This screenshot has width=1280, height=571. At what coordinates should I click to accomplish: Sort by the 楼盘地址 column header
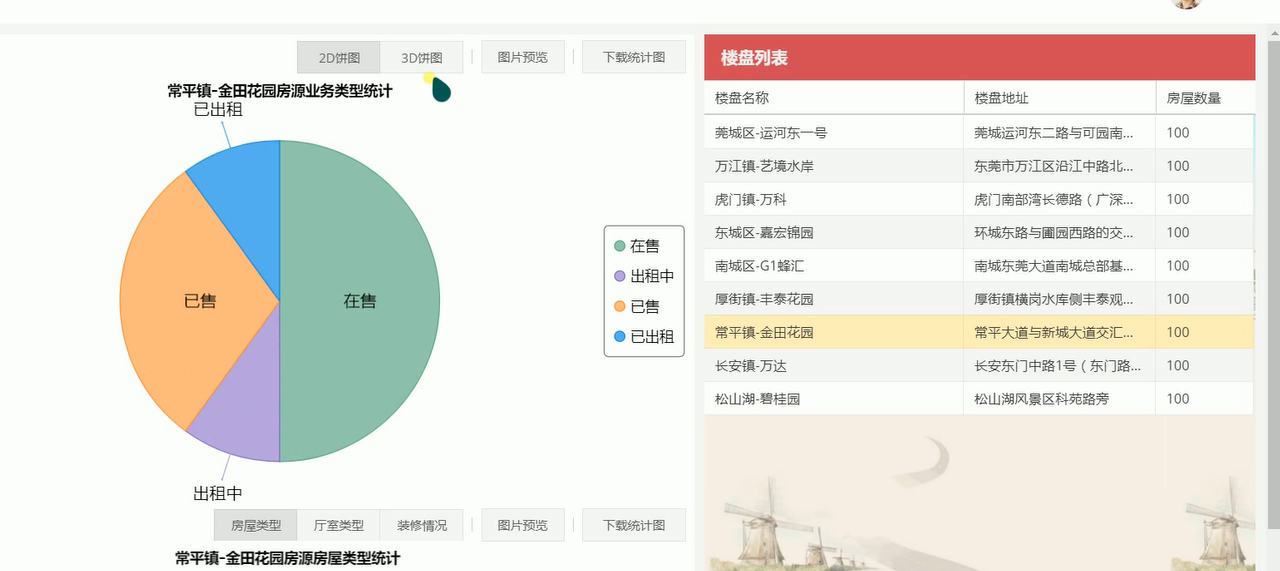pos(1059,98)
